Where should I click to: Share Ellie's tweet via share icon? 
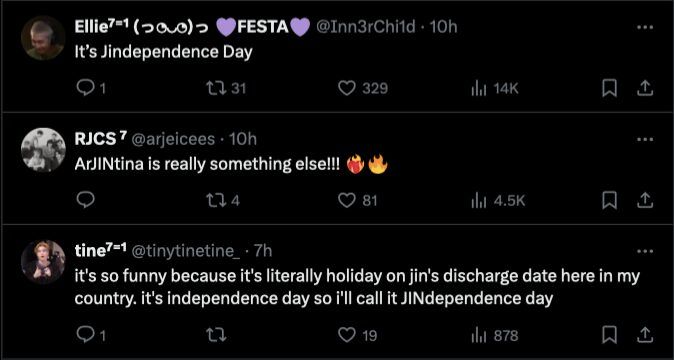[x=644, y=88]
